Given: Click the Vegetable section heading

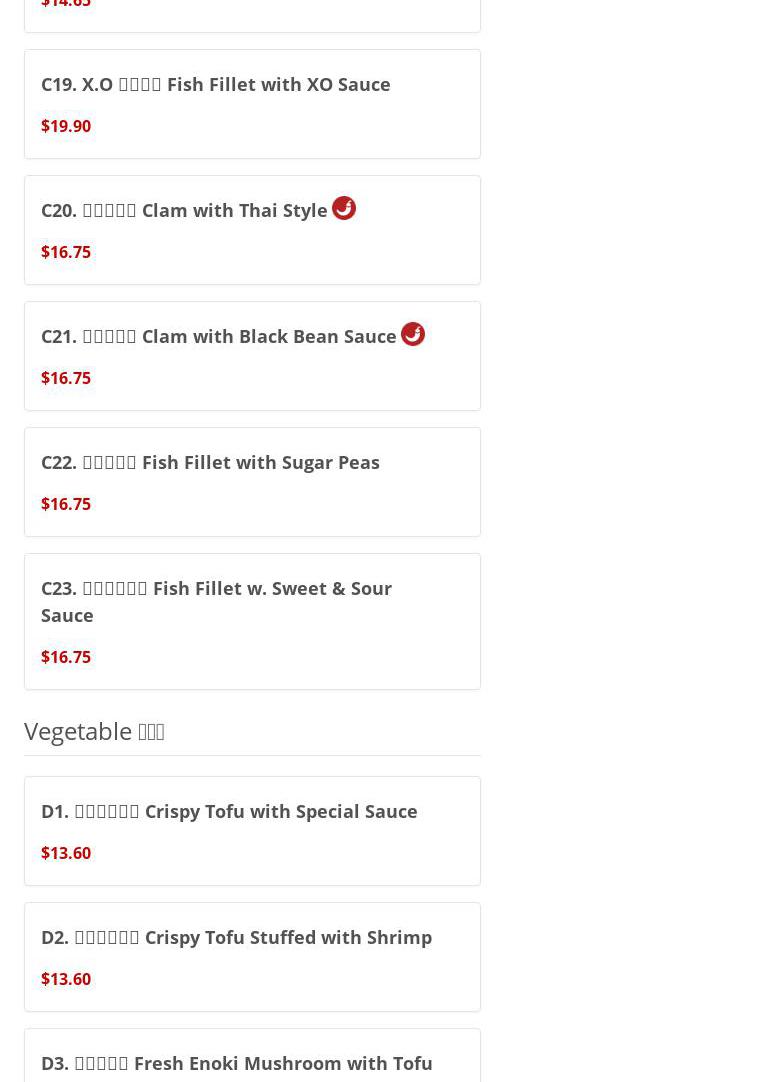Looking at the screenshot, I should [x=94, y=731].
